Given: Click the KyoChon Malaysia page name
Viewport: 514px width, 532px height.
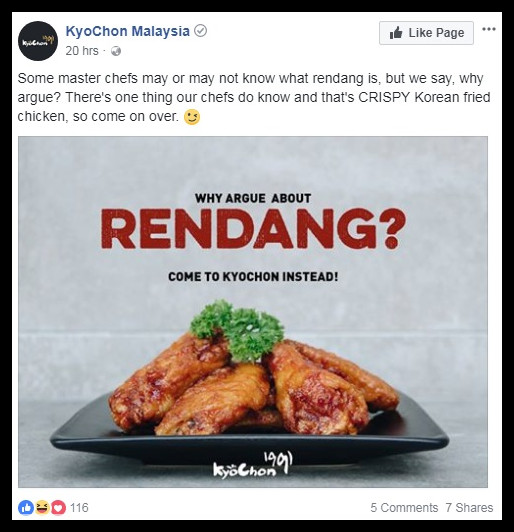Looking at the screenshot, I should [127, 31].
